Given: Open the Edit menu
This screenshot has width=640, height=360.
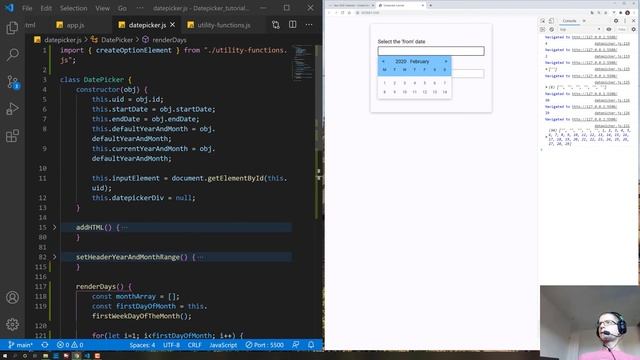Looking at the screenshot, I should [46, 8].
